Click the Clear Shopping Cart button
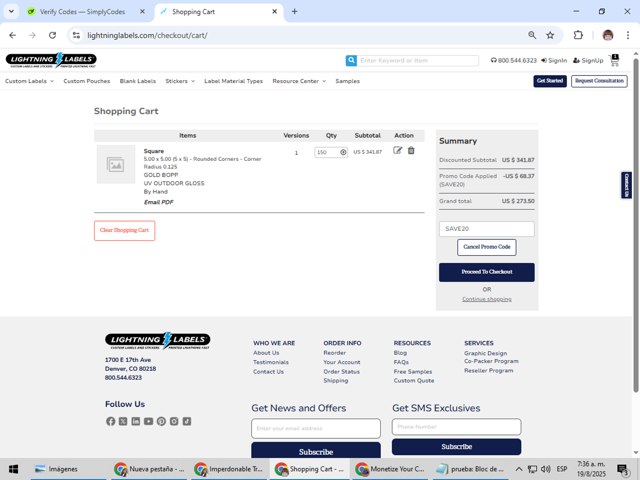This screenshot has height=480, width=640. click(x=124, y=231)
